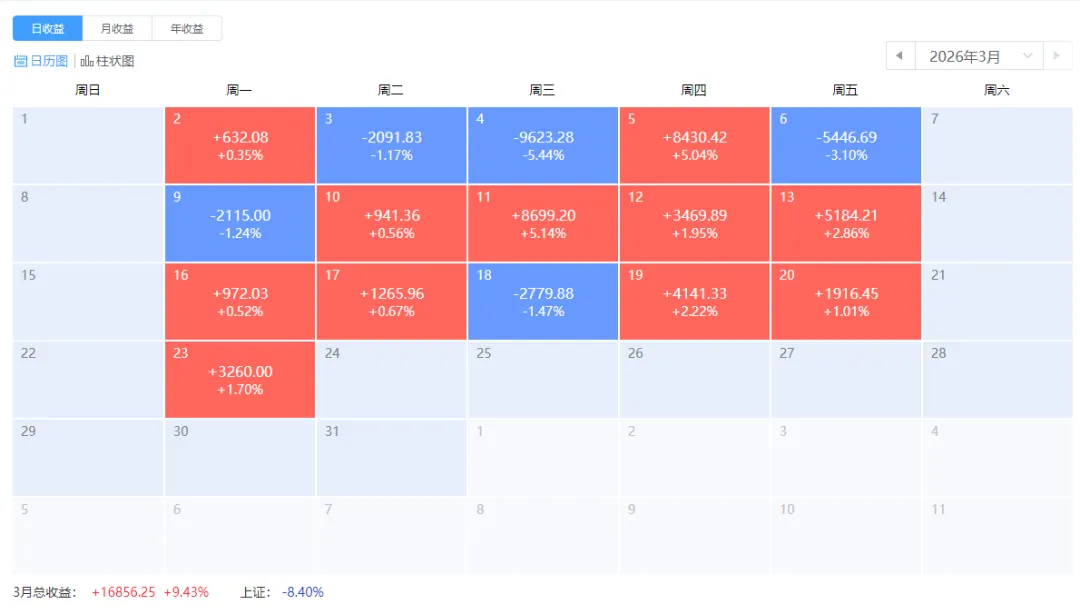Select March 18 cell with -2779.88
1080x614 pixels.
(x=543, y=301)
